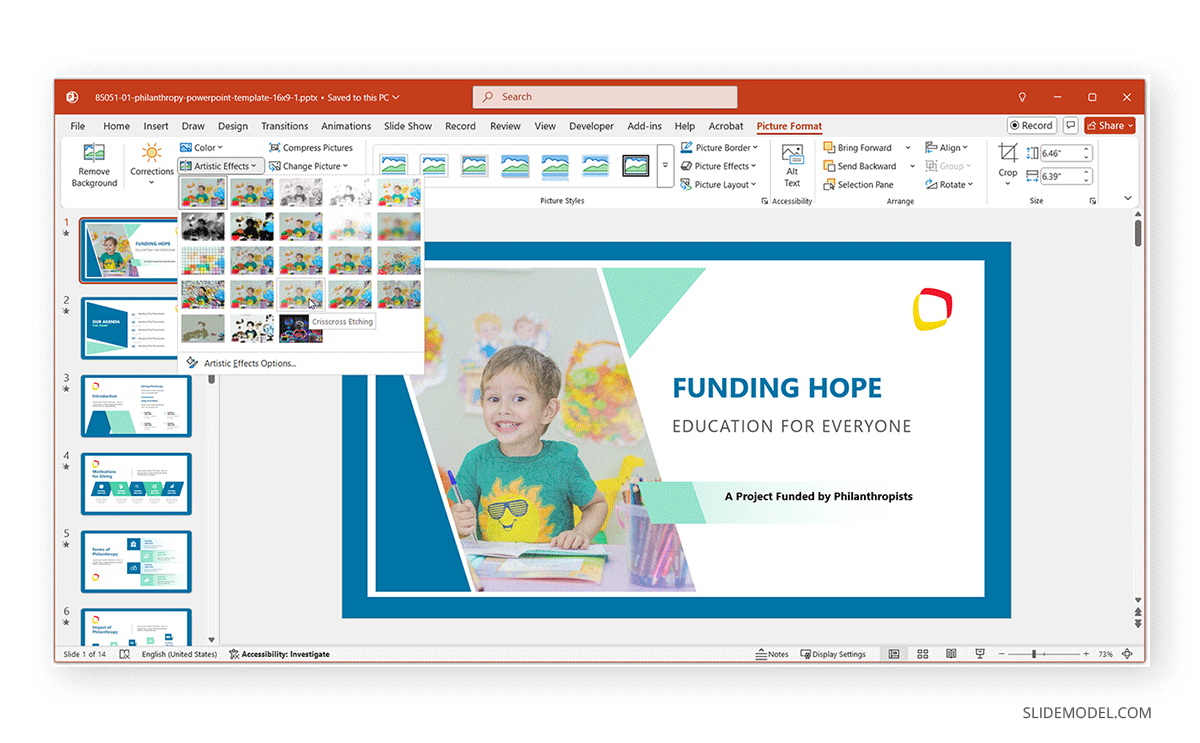Open the Transitions ribbon tab
1200x743 pixels.
(284, 126)
